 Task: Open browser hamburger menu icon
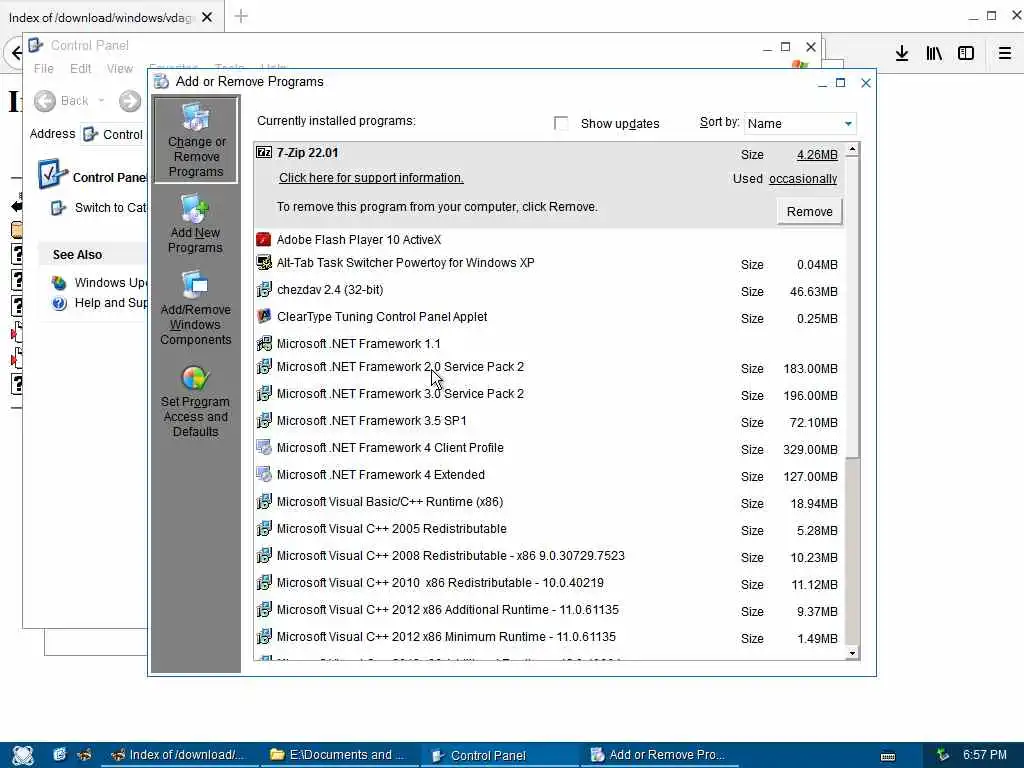tap(1005, 53)
